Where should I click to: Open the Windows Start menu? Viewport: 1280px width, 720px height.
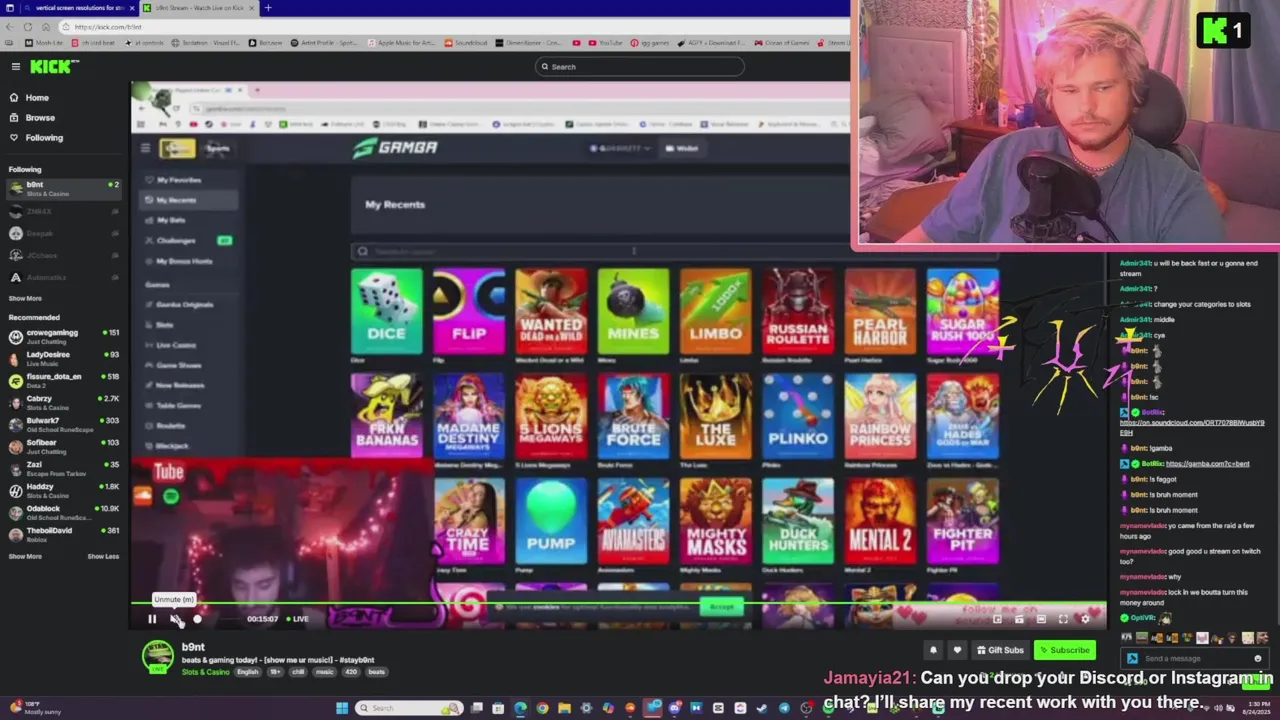342,708
